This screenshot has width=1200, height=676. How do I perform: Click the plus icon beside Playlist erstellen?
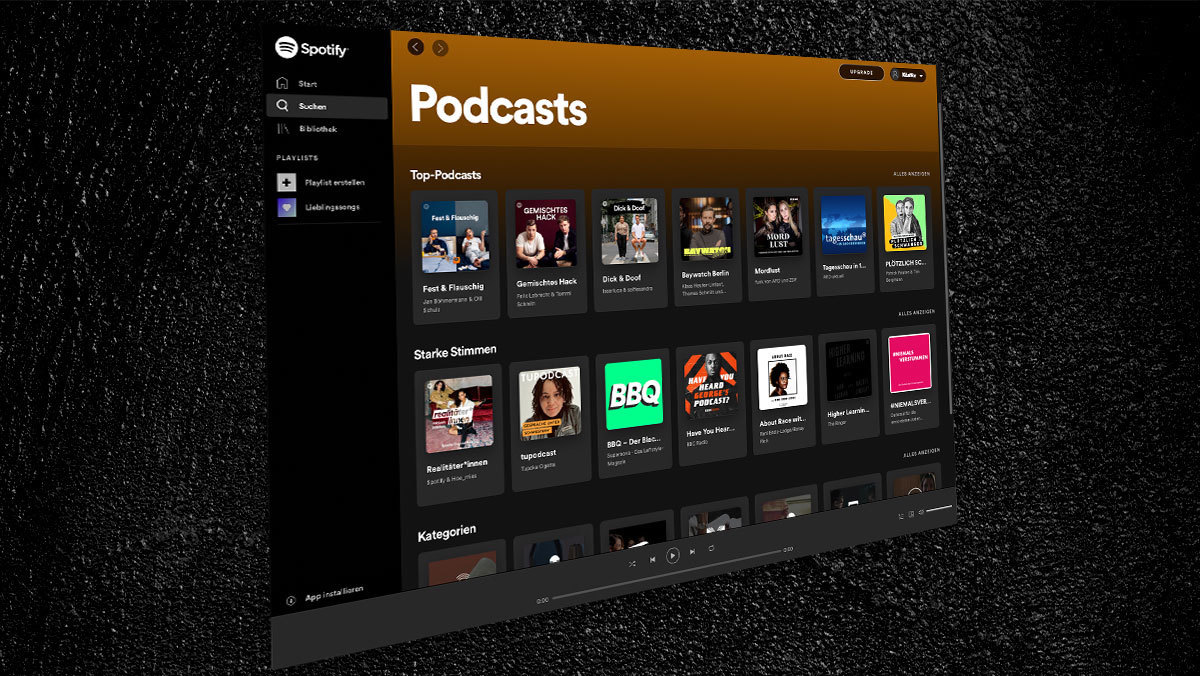click(287, 183)
